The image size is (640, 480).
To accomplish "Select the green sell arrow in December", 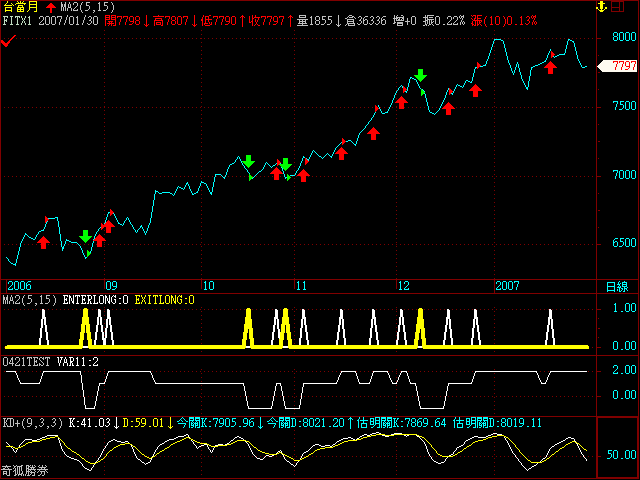I will 420,75.
